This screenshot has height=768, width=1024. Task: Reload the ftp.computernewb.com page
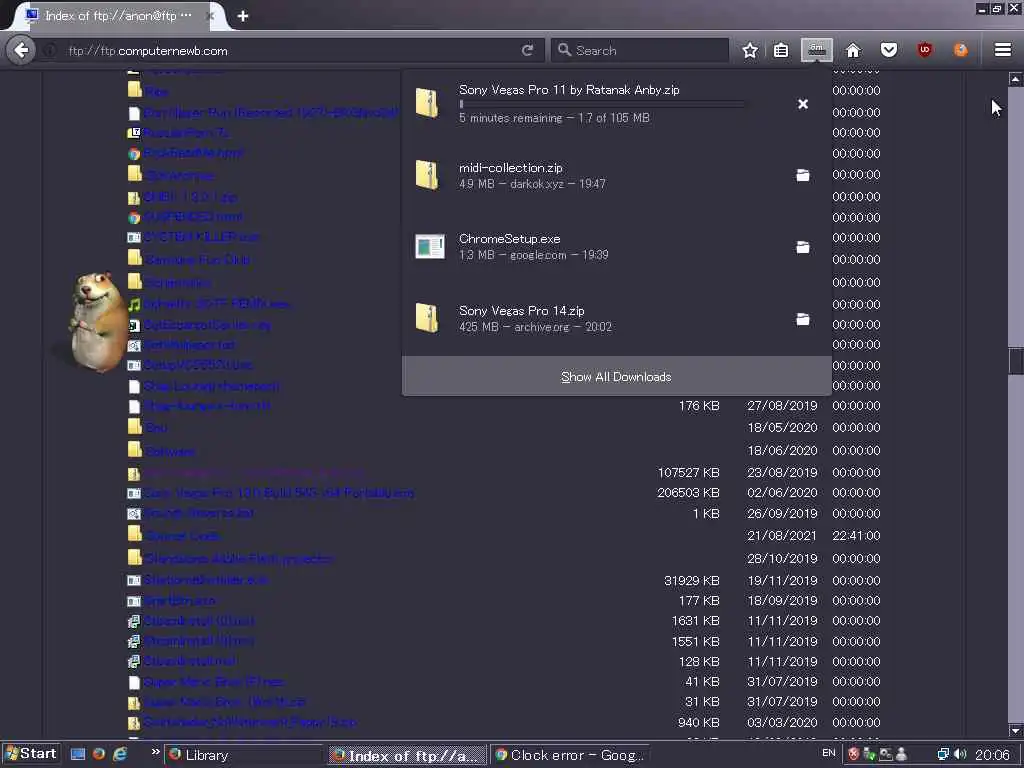click(527, 50)
